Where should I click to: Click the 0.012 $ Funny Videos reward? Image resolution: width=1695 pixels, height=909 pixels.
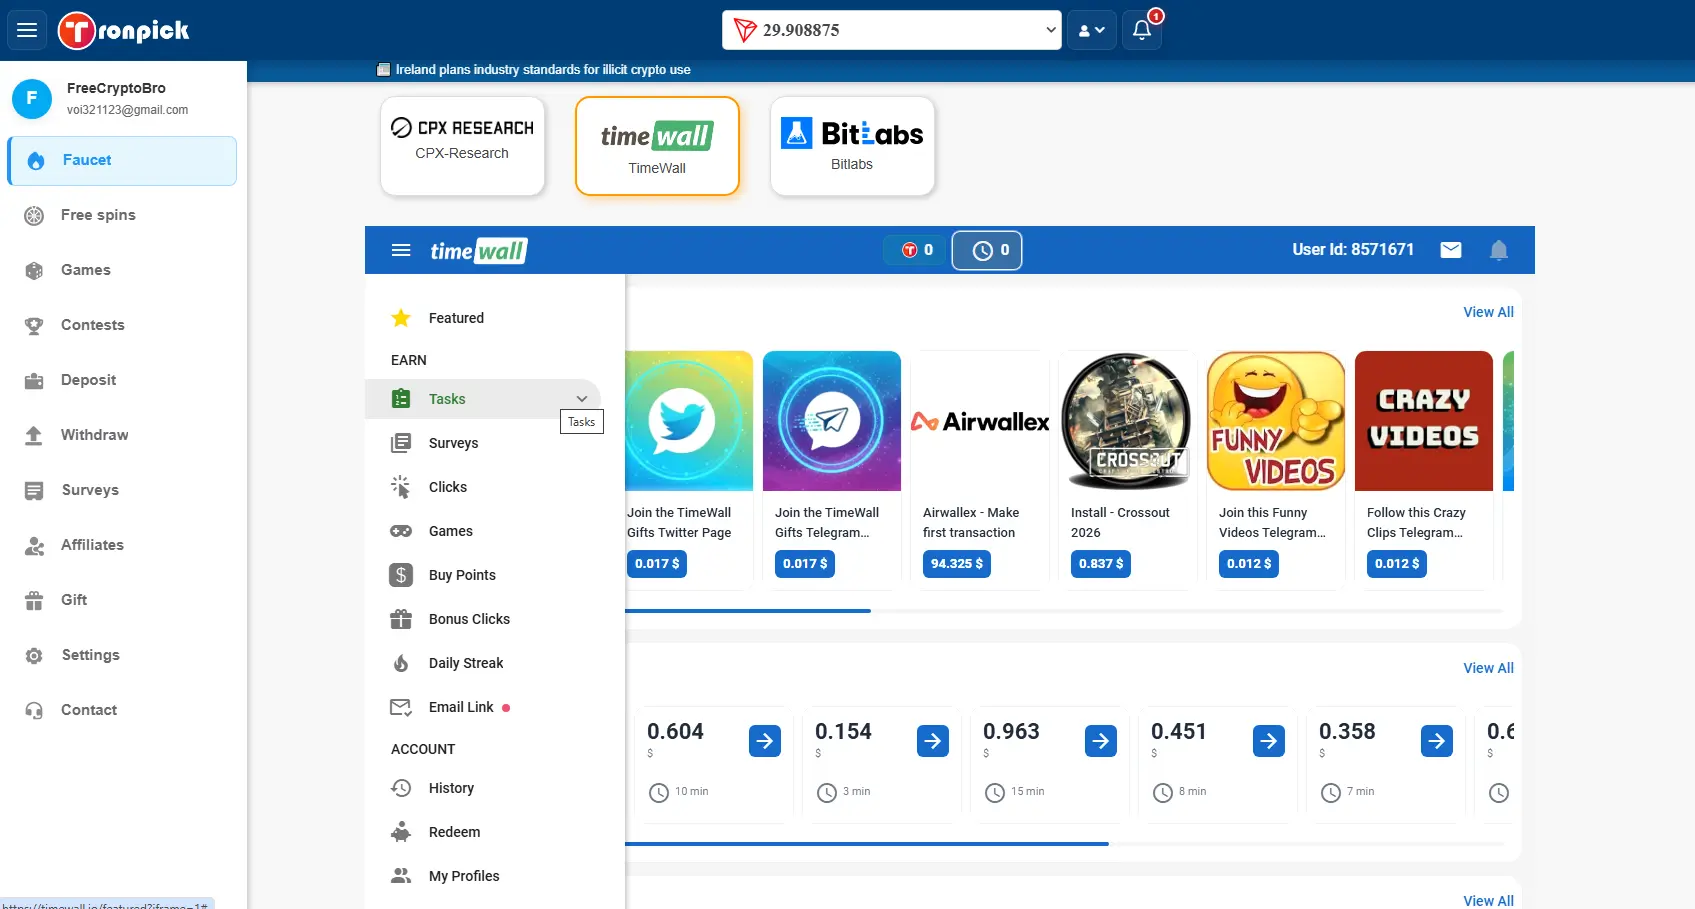point(1249,564)
